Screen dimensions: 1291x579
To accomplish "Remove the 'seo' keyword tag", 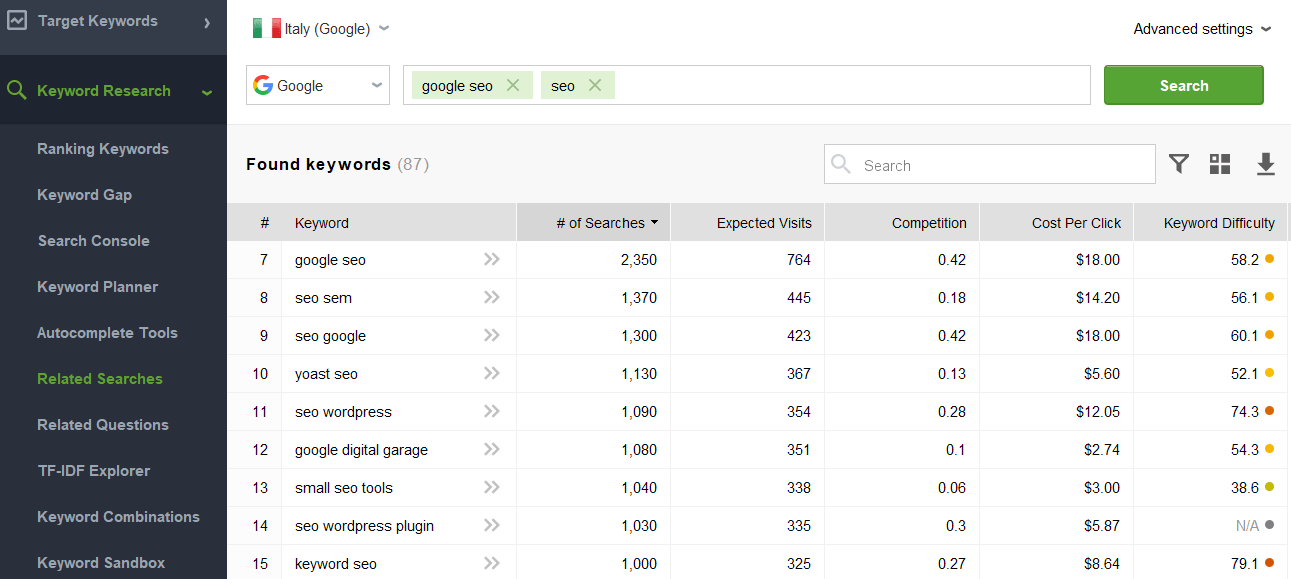I will pyautogui.click(x=595, y=85).
